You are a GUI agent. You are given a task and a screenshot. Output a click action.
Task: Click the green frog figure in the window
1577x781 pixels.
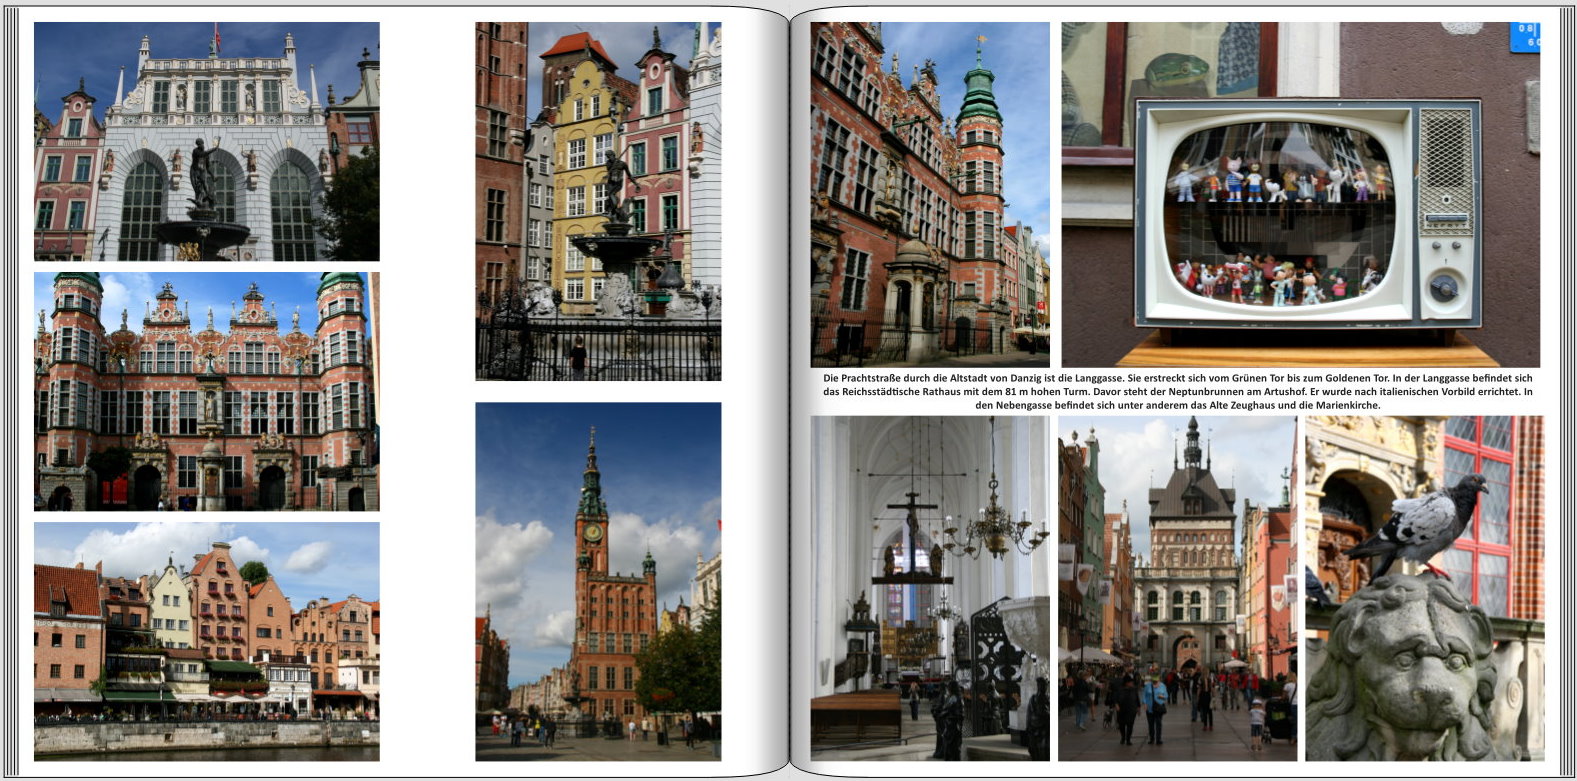1176,70
